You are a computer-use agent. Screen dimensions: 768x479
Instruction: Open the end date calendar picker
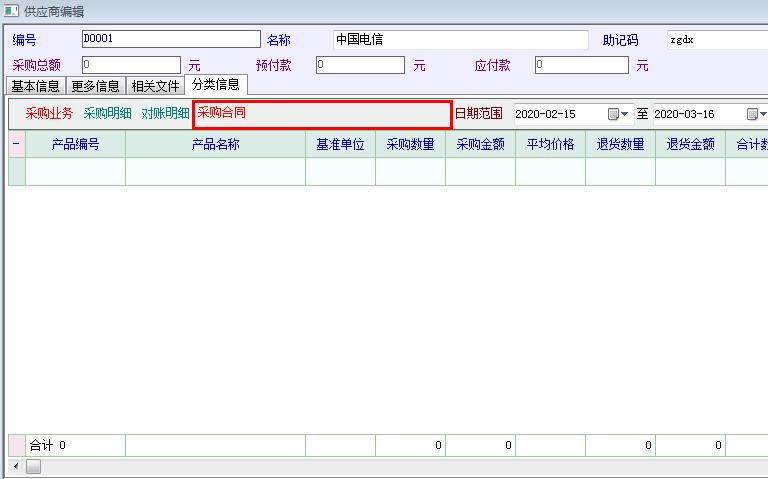click(752, 114)
